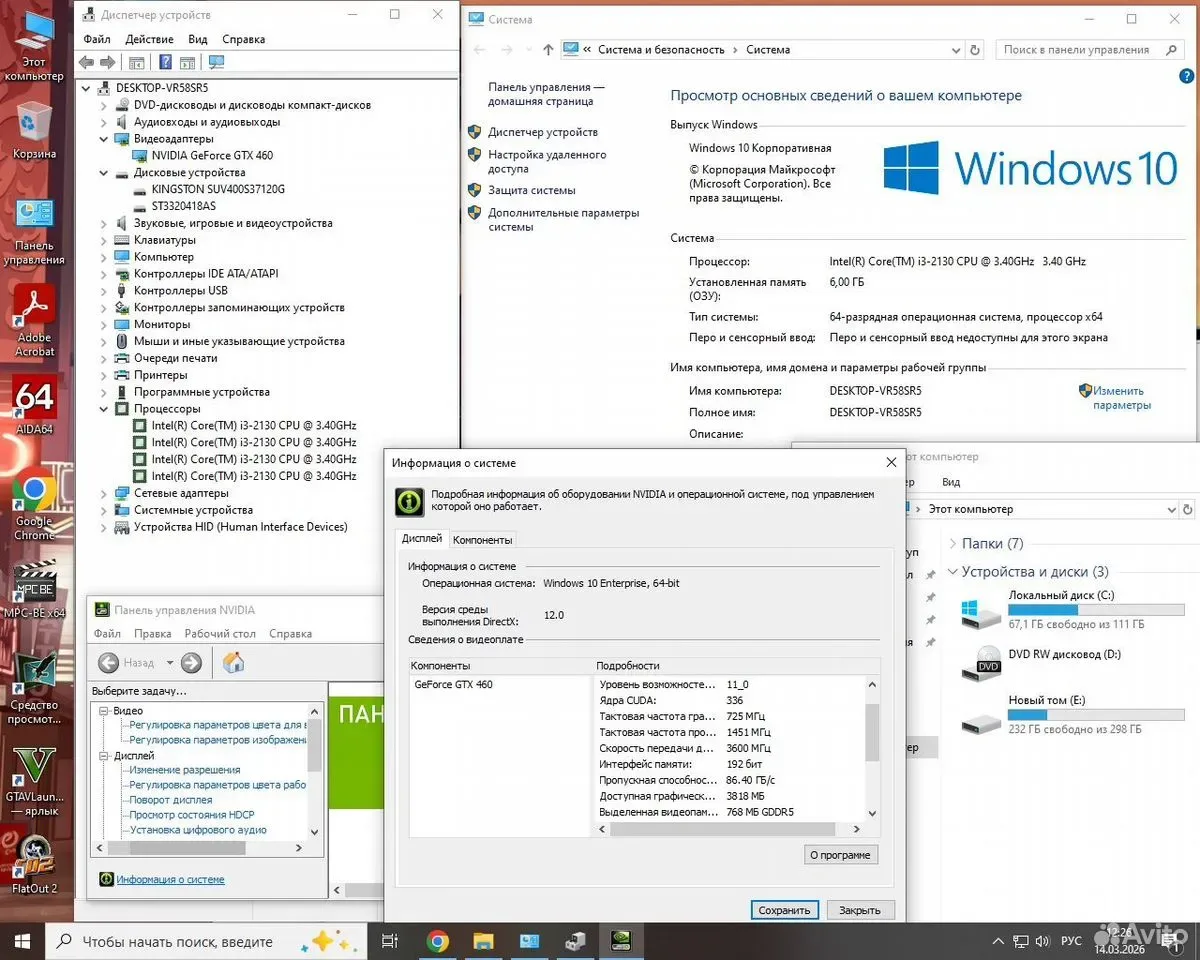Collapse Устройства и диски (3) group
Screen dimensions: 1200x960
click(x=951, y=572)
